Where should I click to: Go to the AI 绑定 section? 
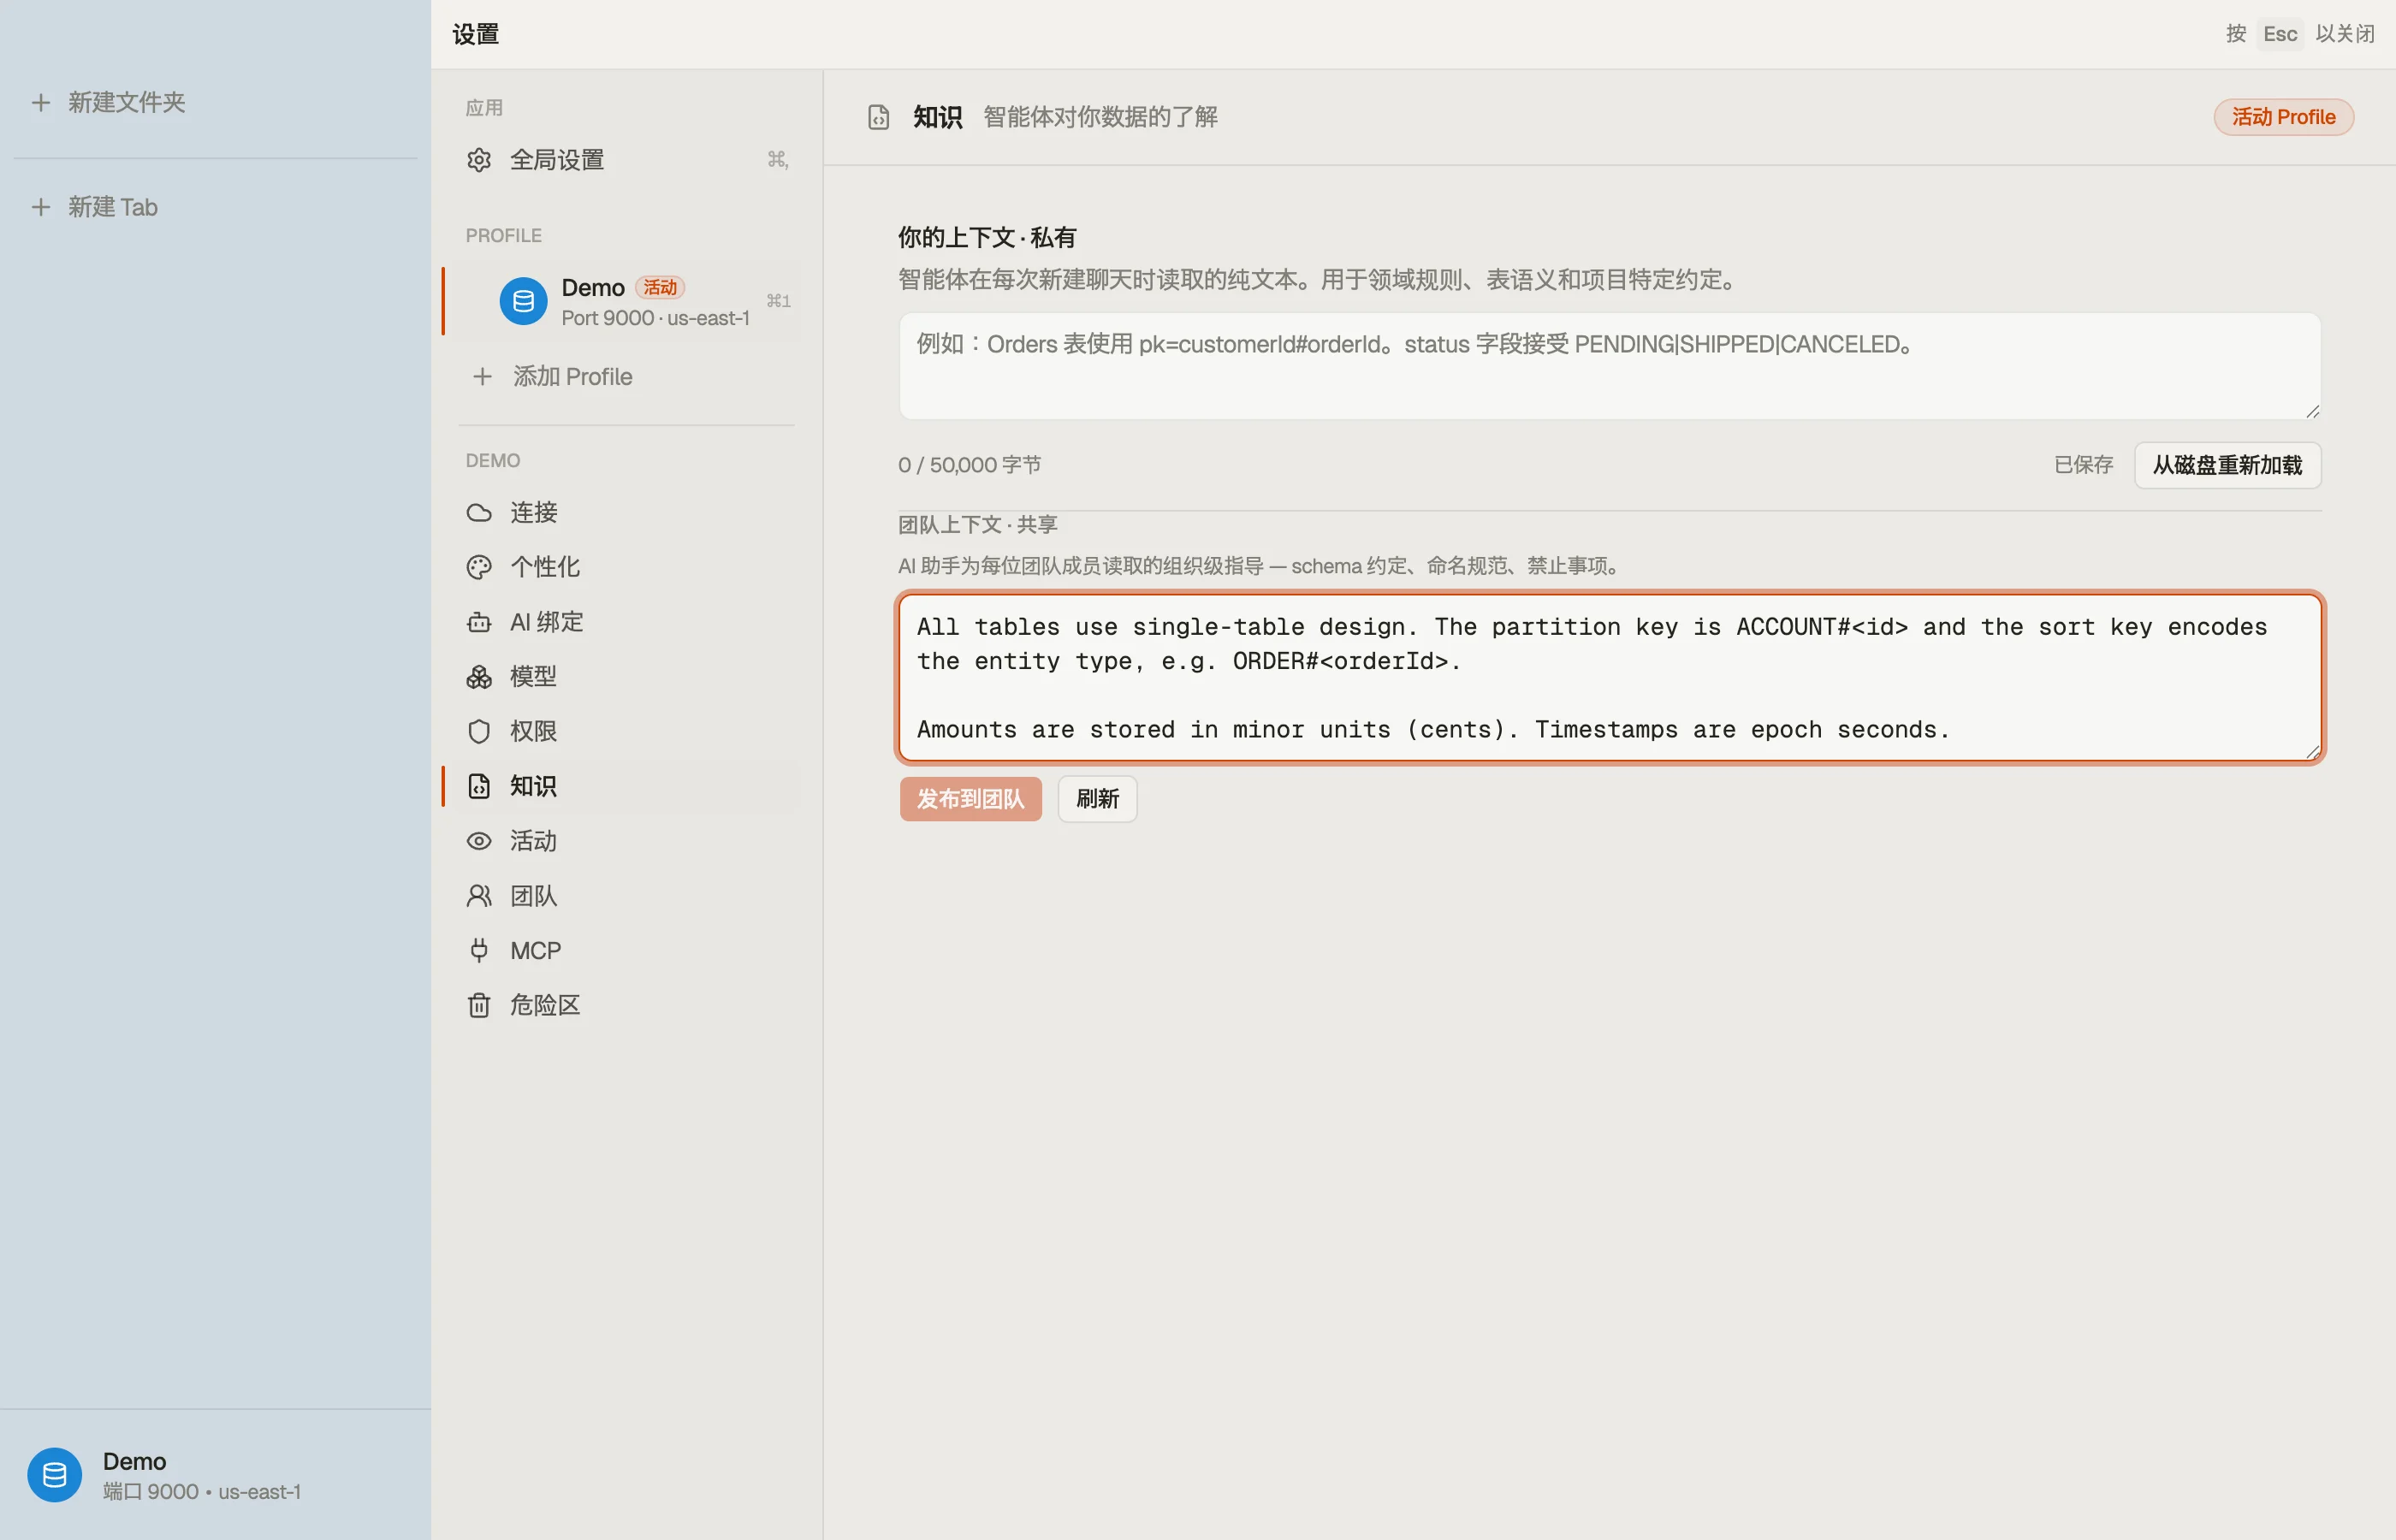point(626,622)
